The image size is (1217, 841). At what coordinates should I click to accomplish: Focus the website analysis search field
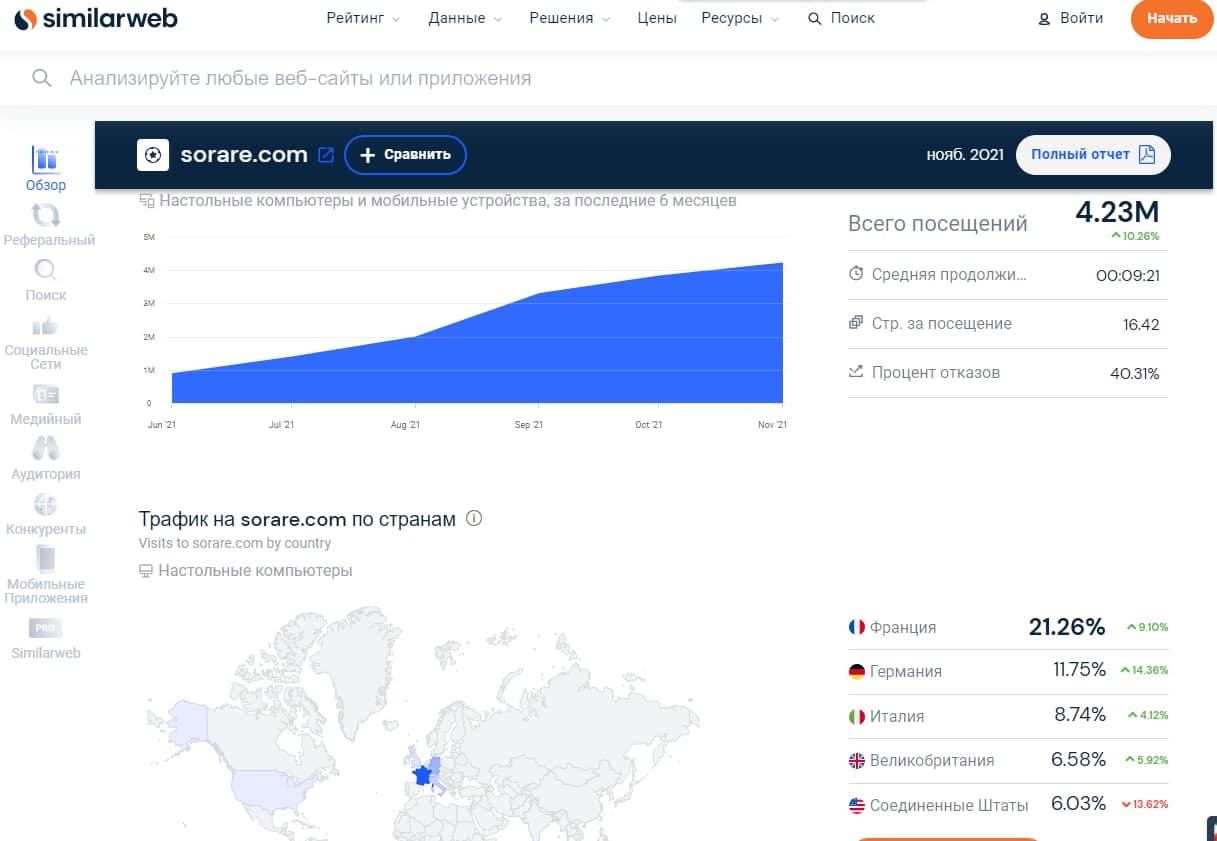[608, 78]
